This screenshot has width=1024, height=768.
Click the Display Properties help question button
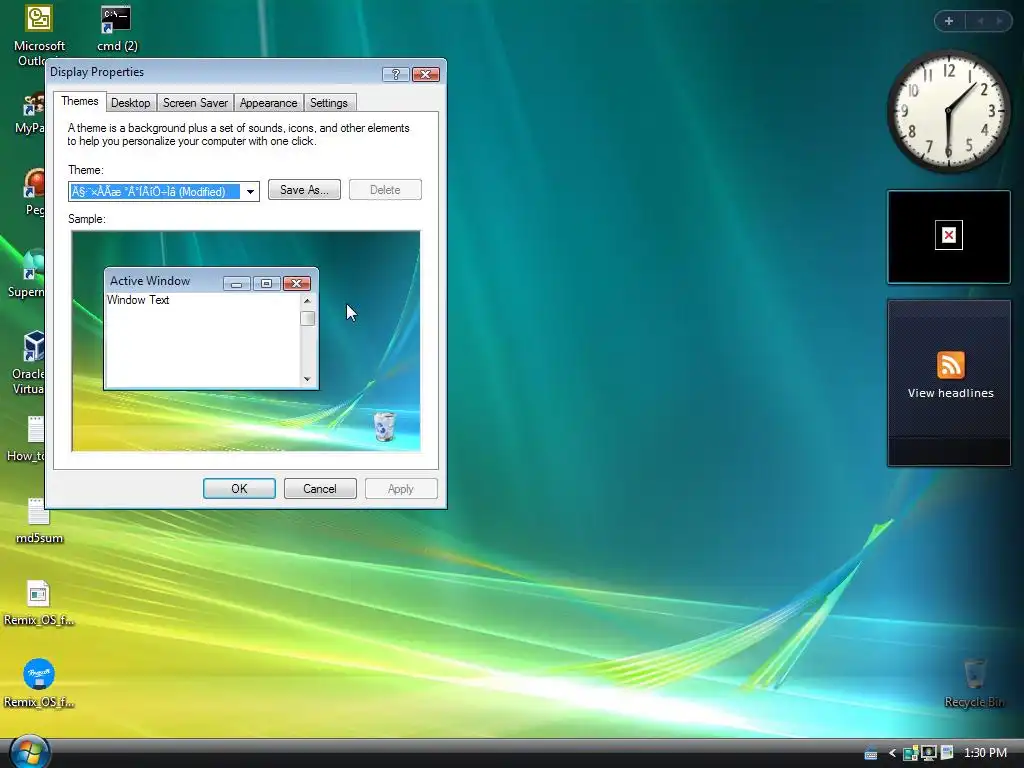coord(395,74)
